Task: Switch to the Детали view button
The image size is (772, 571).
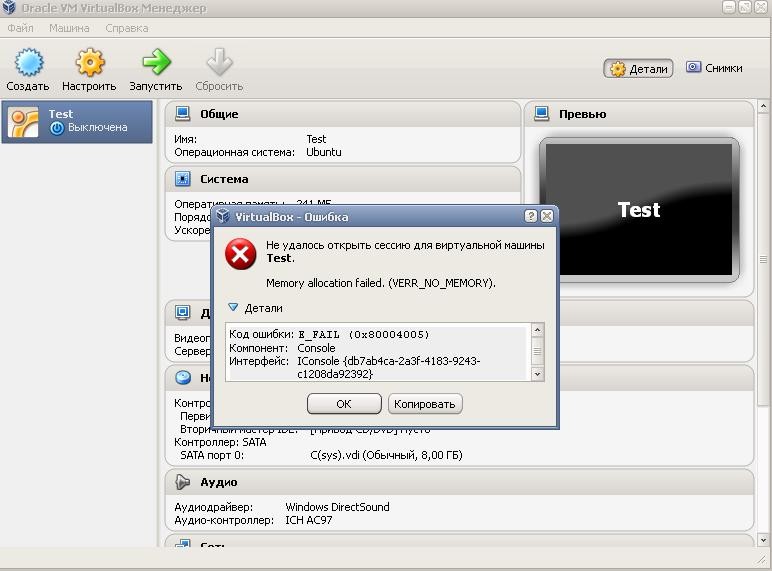Action: point(638,69)
